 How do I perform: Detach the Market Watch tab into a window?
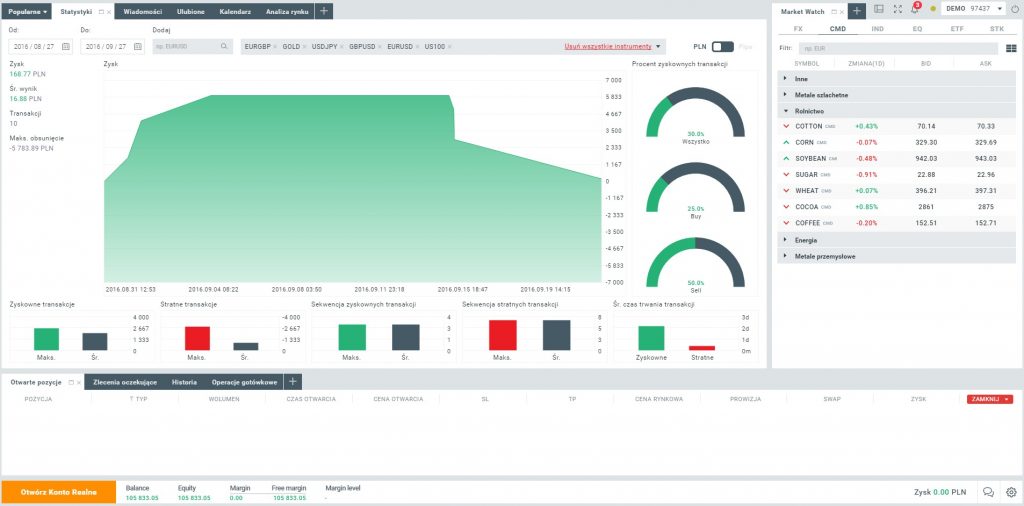834,12
